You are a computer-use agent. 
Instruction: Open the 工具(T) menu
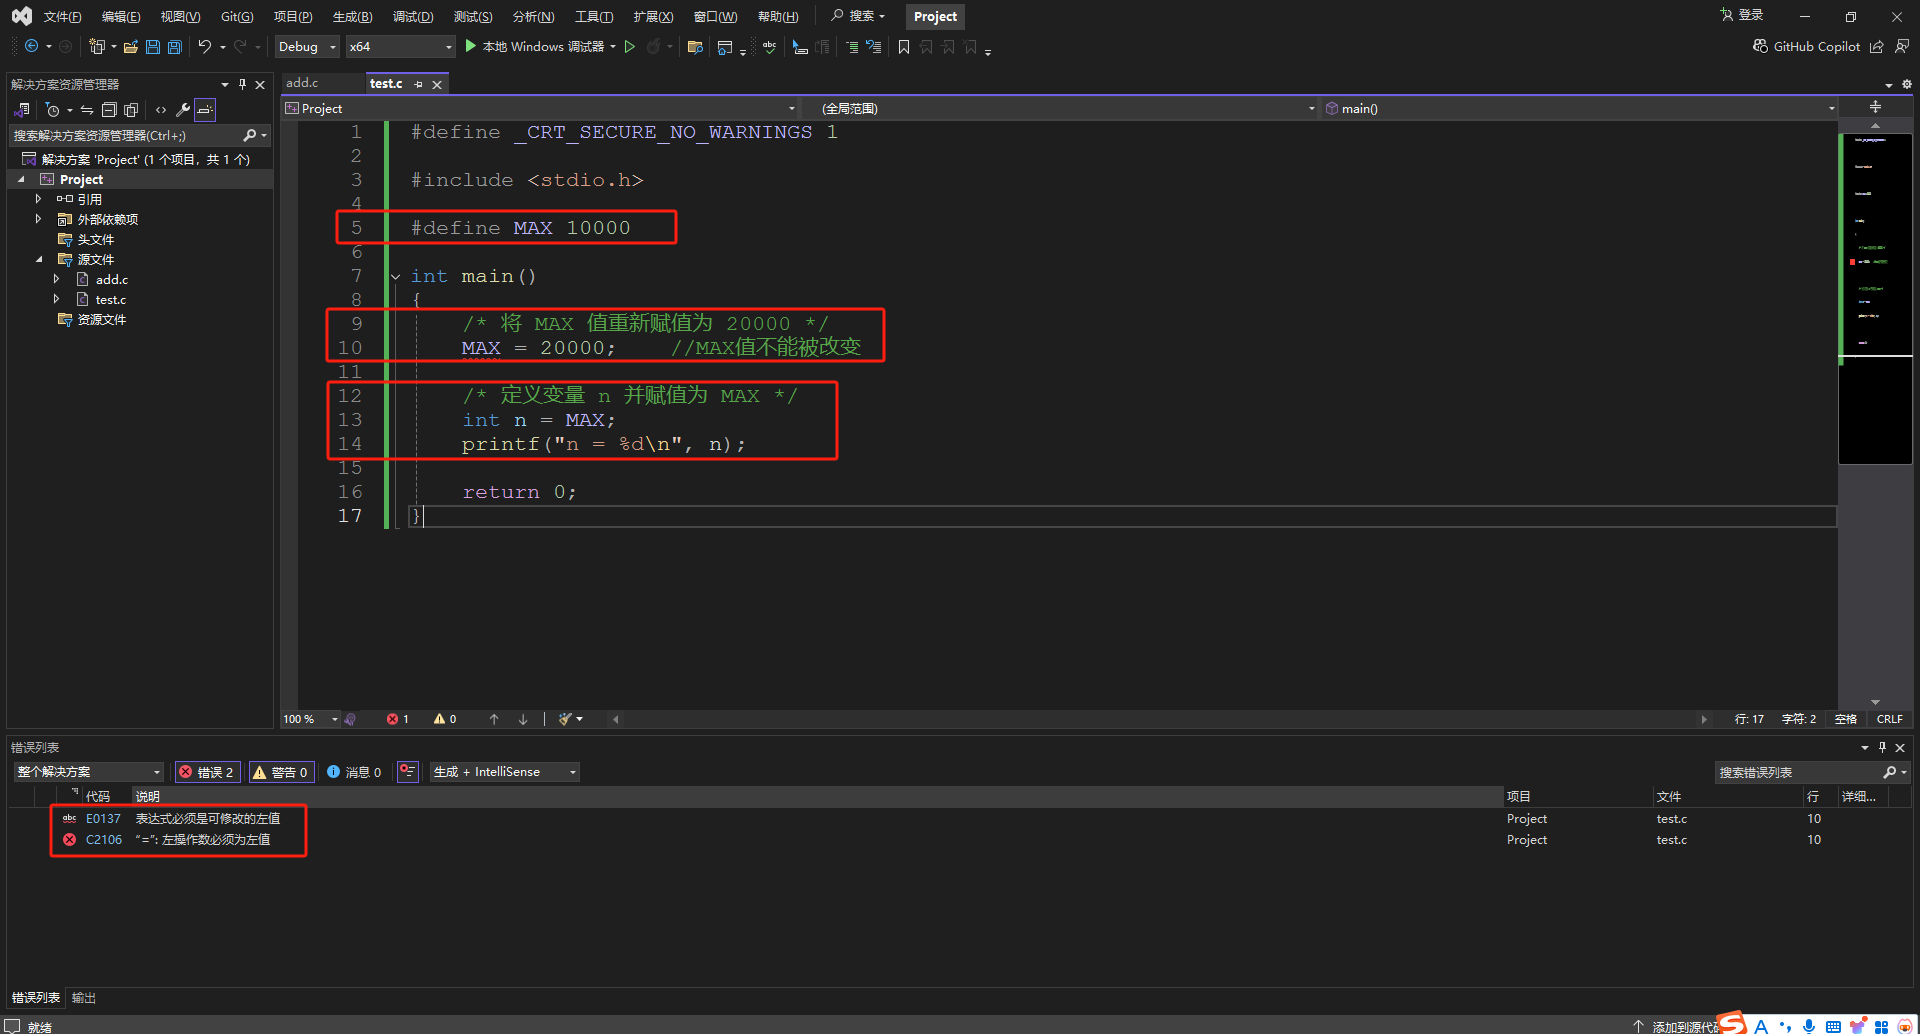(594, 16)
